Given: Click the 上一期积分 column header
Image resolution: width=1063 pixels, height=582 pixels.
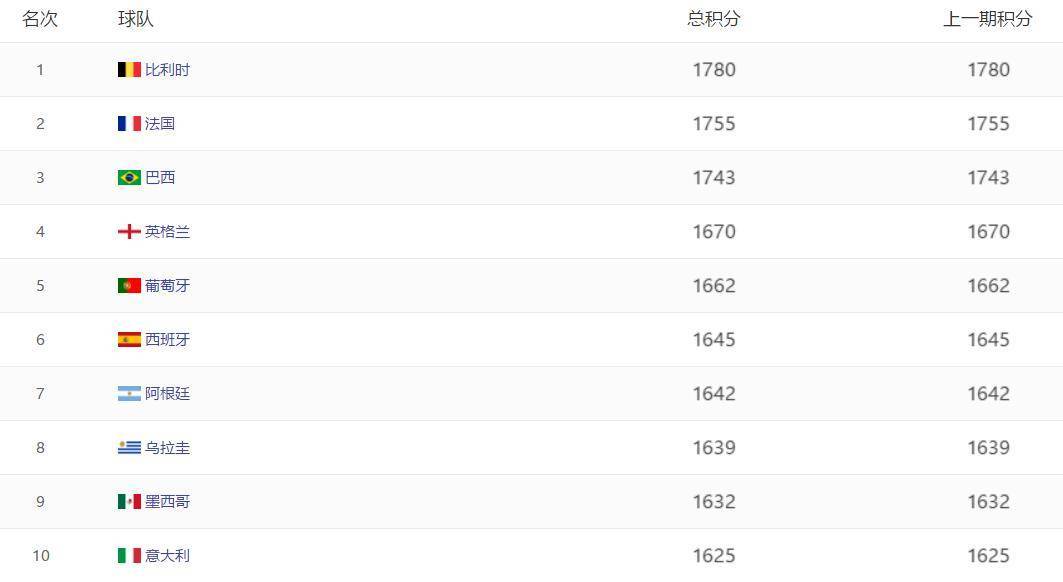Looking at the screenshot, I should pos(987,19).
